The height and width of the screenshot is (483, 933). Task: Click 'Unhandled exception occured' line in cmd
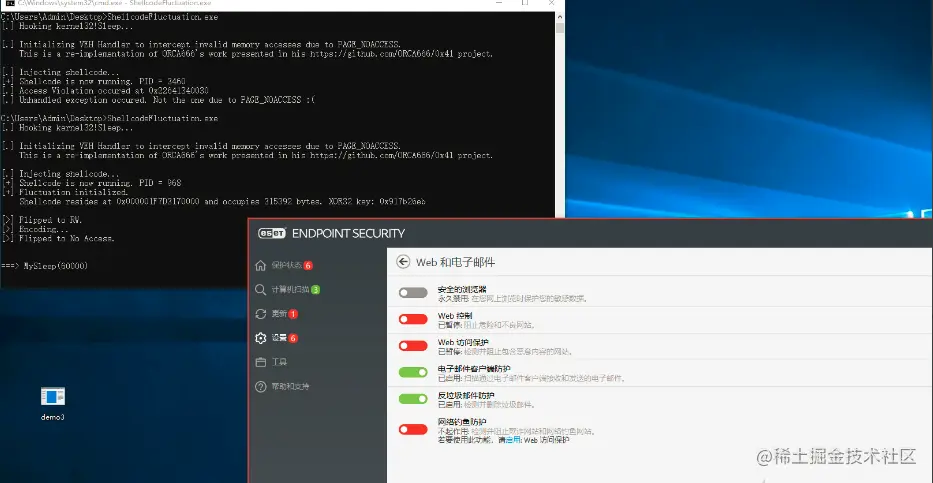click(x=158, y=100)
